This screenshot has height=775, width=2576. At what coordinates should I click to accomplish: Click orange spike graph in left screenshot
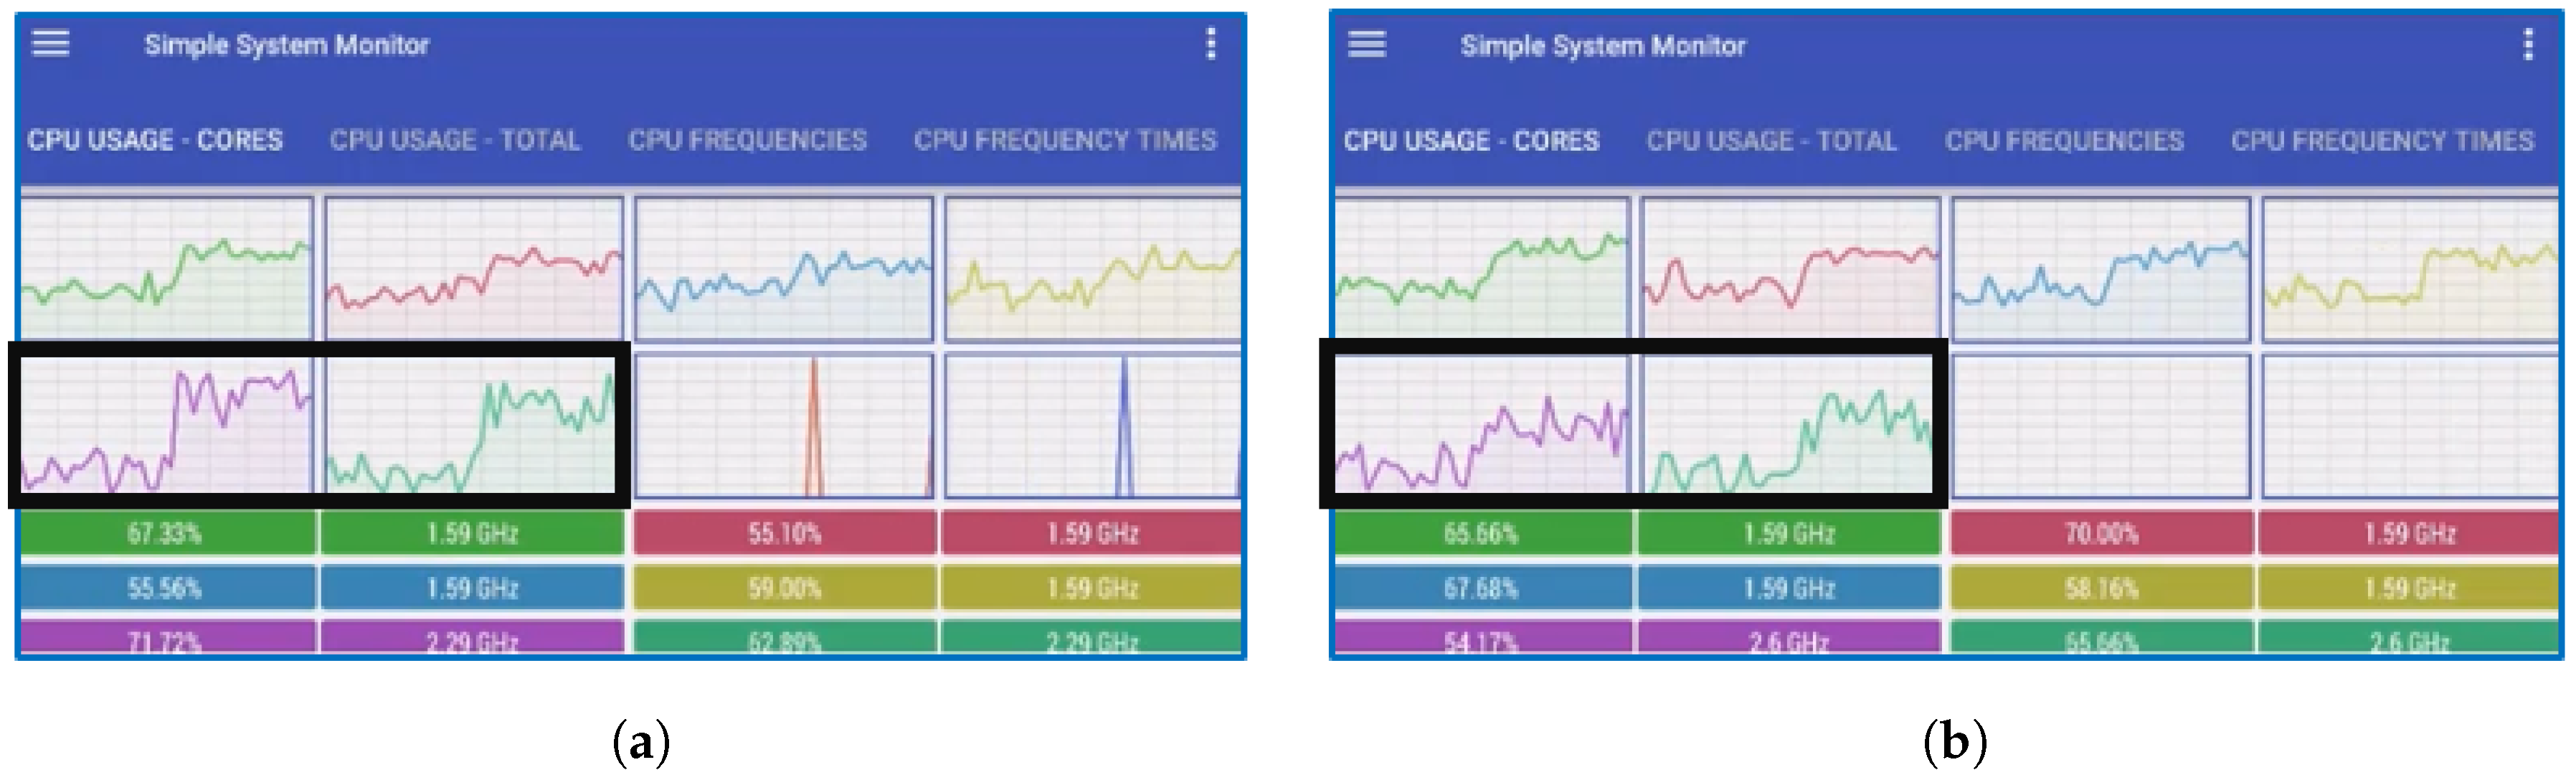point(784,425)
